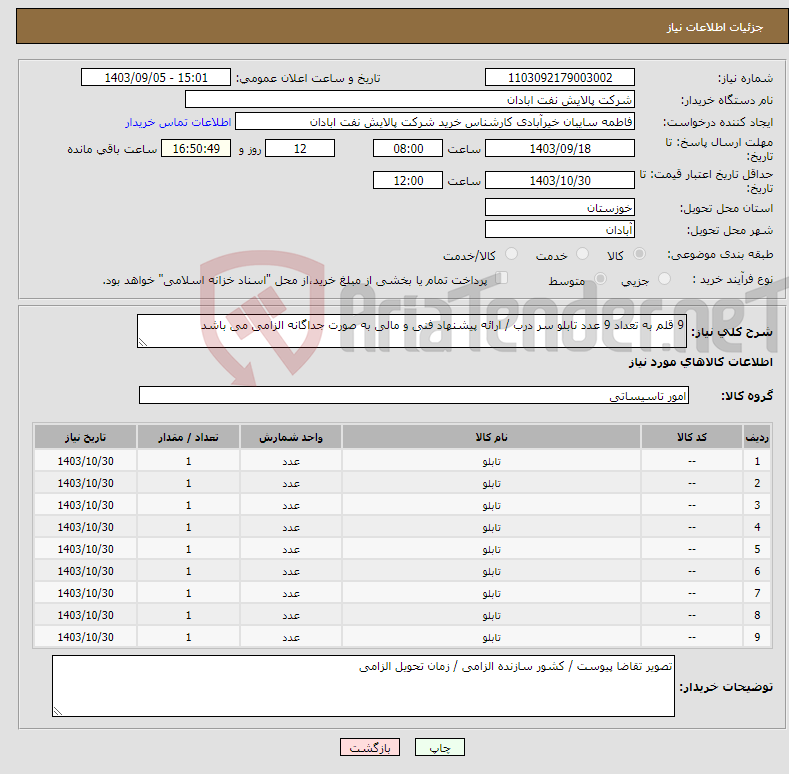Click the response deadline time 08:00
The width and height of the screenshot is (789, 774).
(x=408, y=148)
